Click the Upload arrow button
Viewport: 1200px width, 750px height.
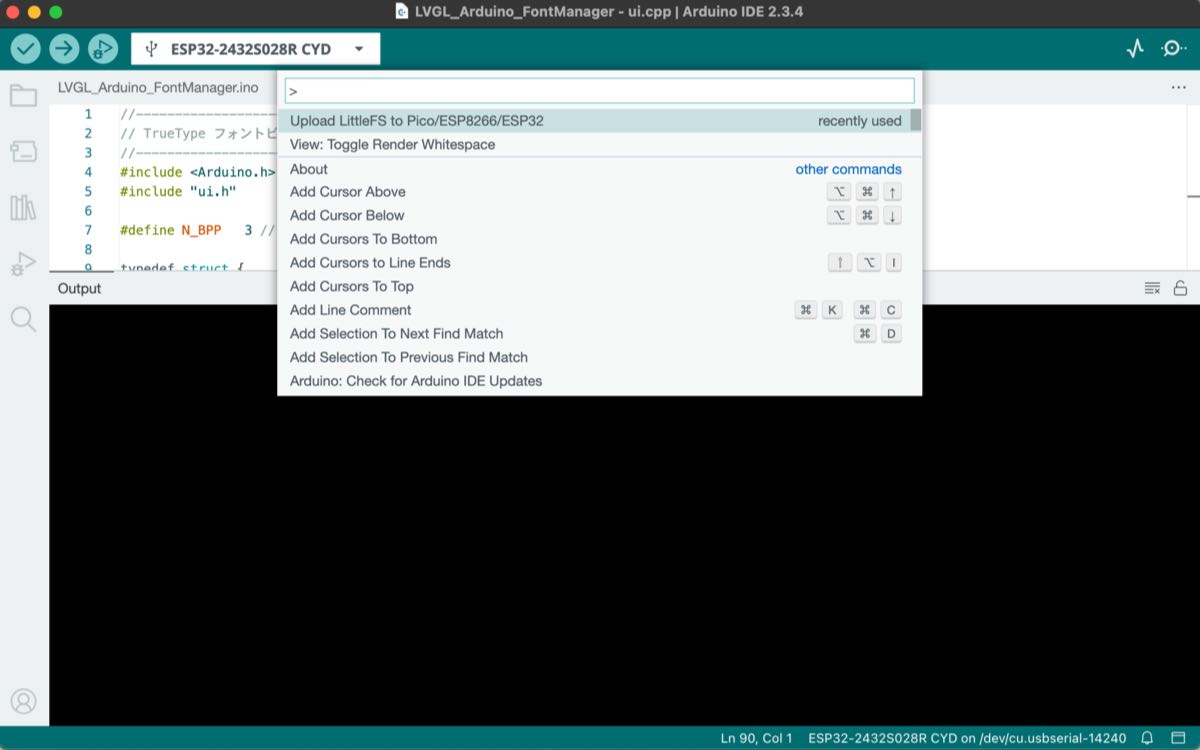pyautogui.click(x=64, y=48)
